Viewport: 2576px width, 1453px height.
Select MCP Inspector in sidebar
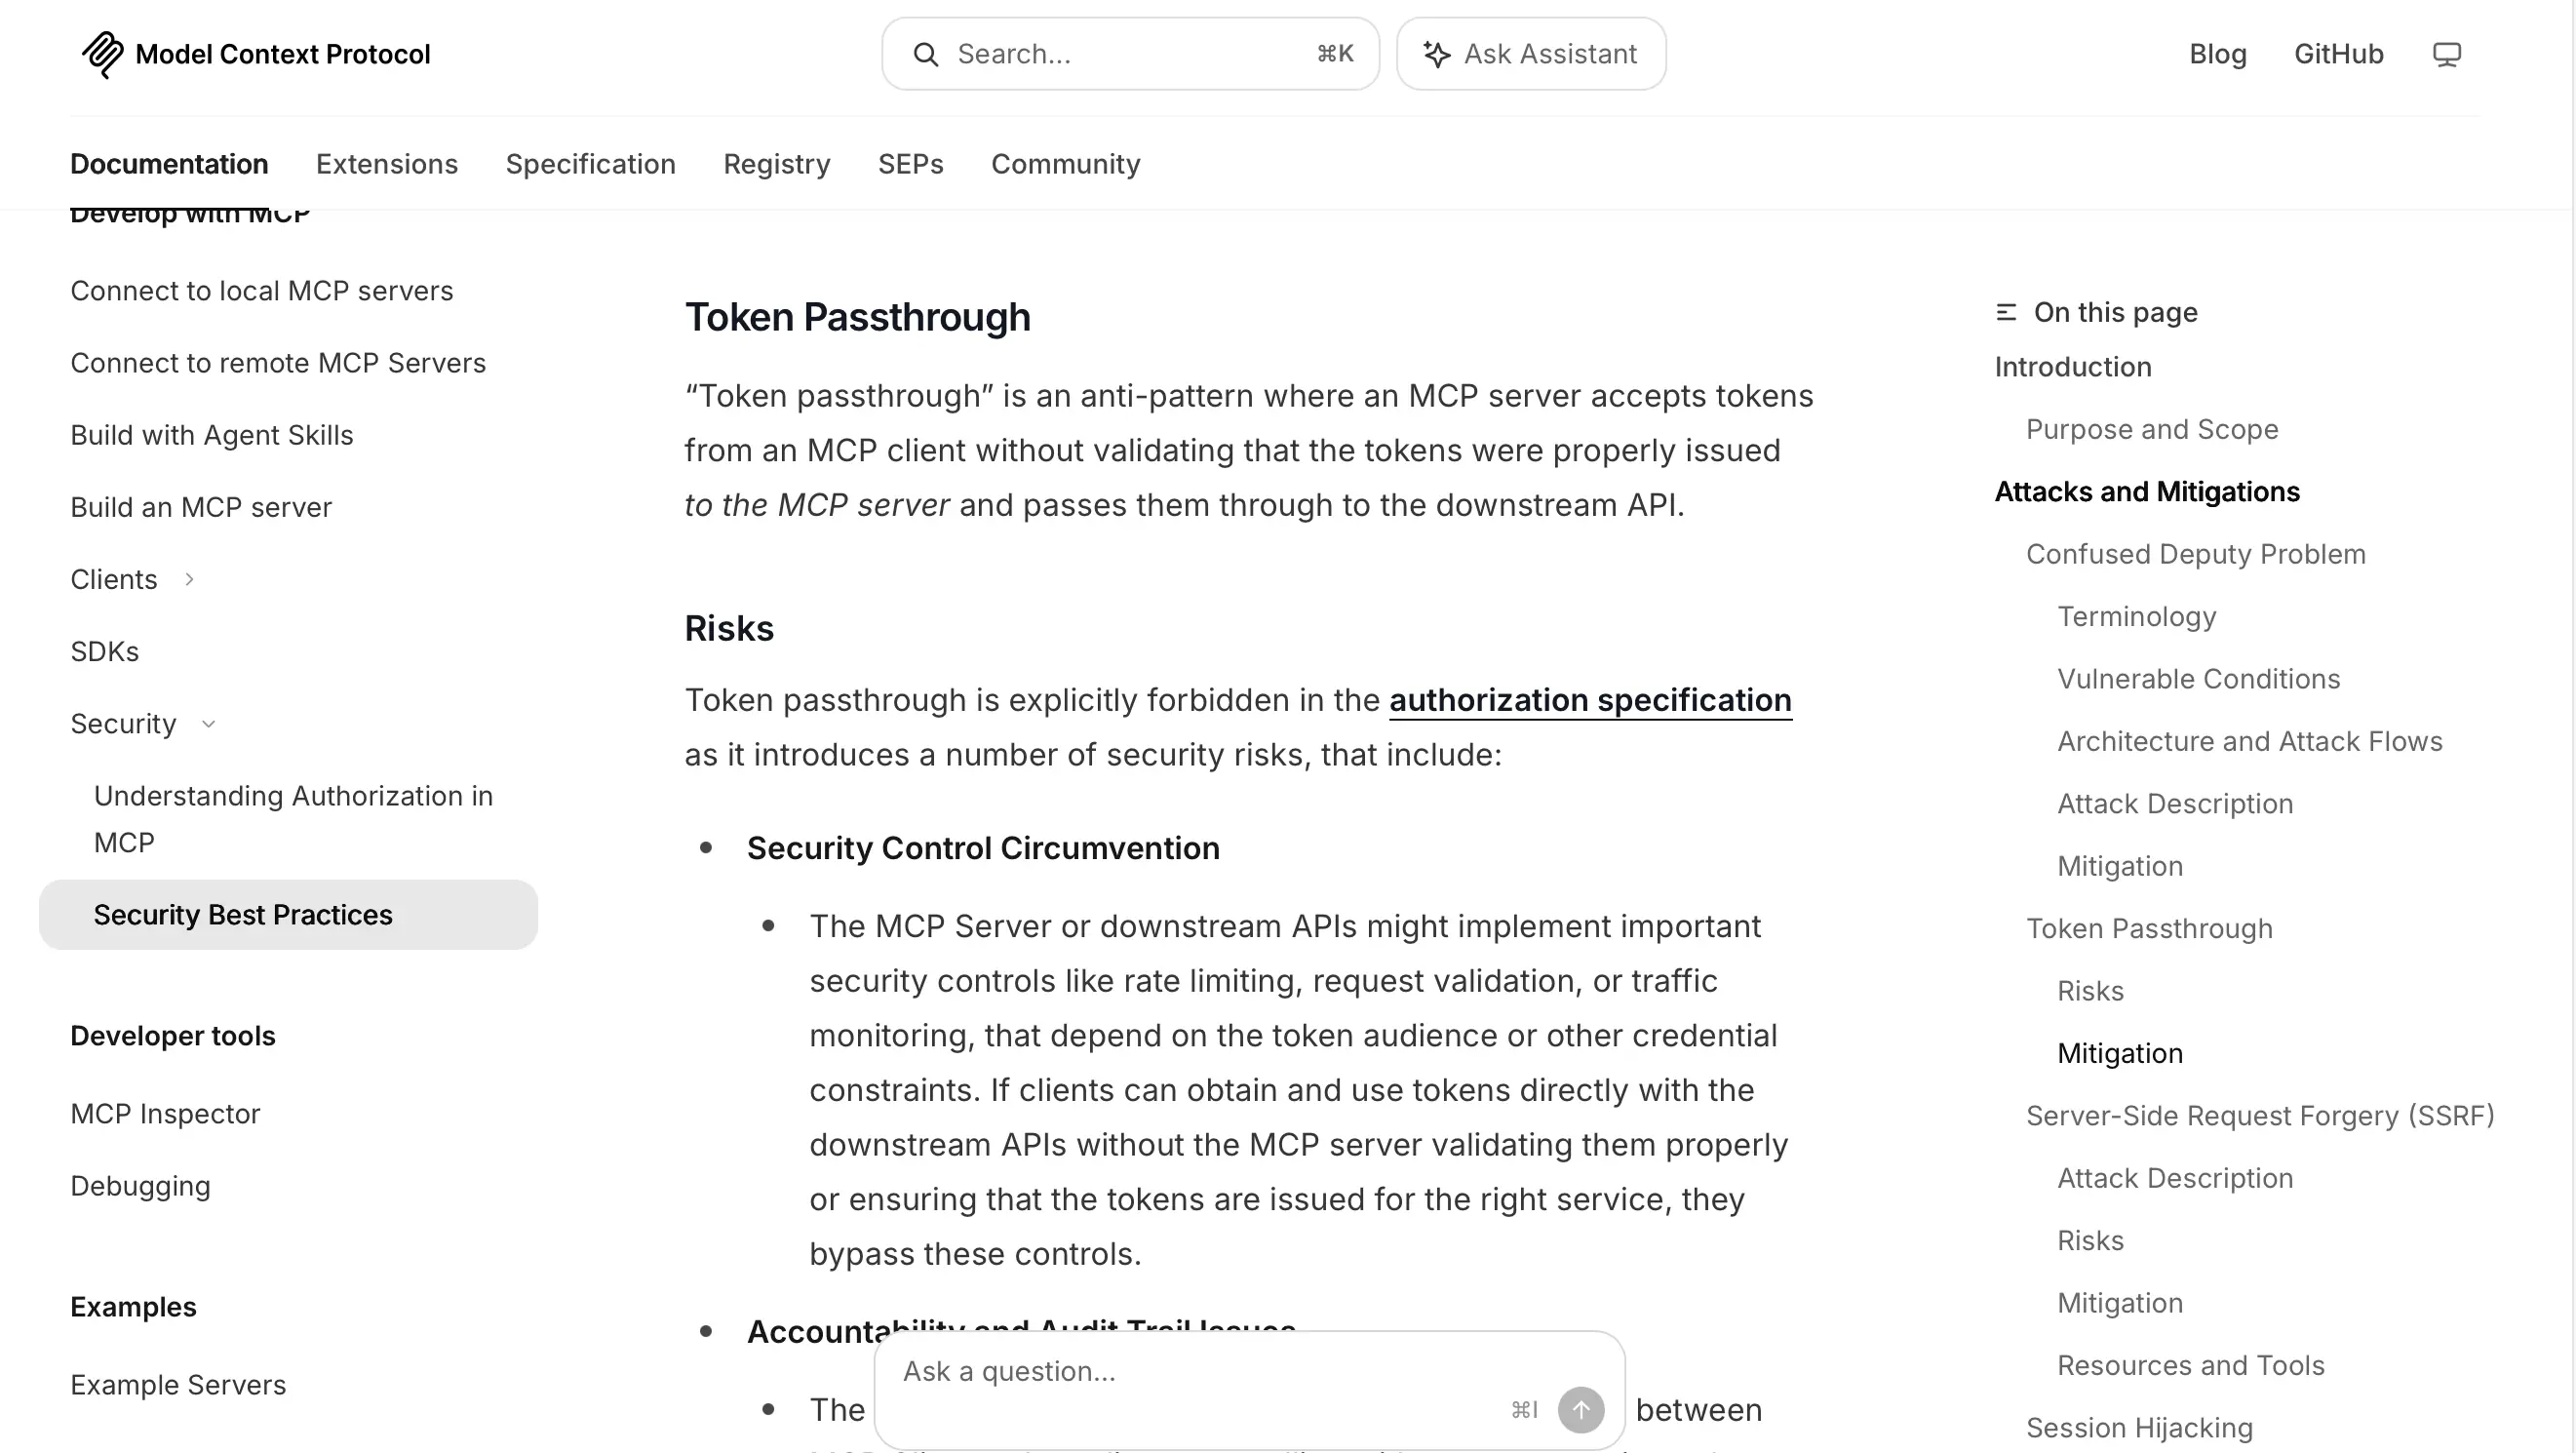165,1113
